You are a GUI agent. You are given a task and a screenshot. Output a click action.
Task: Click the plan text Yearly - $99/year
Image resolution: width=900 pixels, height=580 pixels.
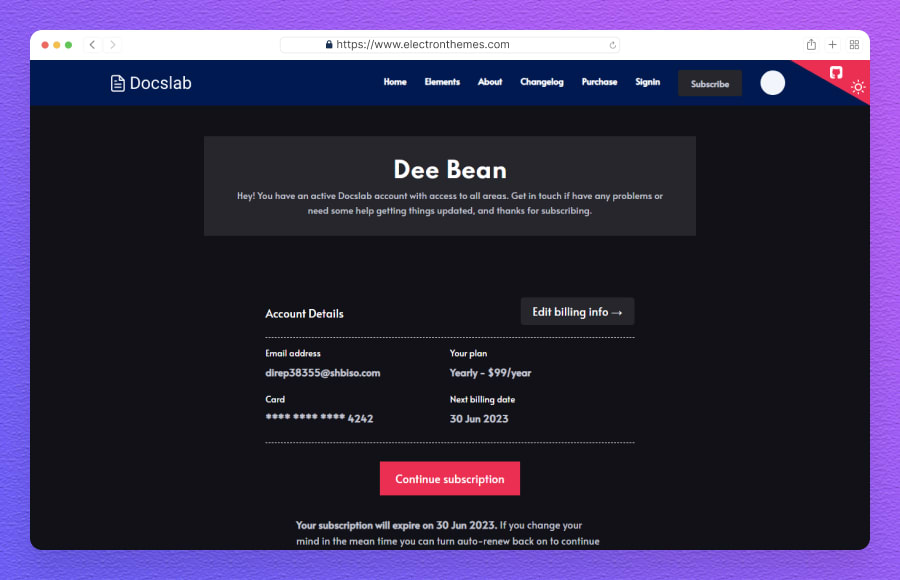(x=490, y=373)
